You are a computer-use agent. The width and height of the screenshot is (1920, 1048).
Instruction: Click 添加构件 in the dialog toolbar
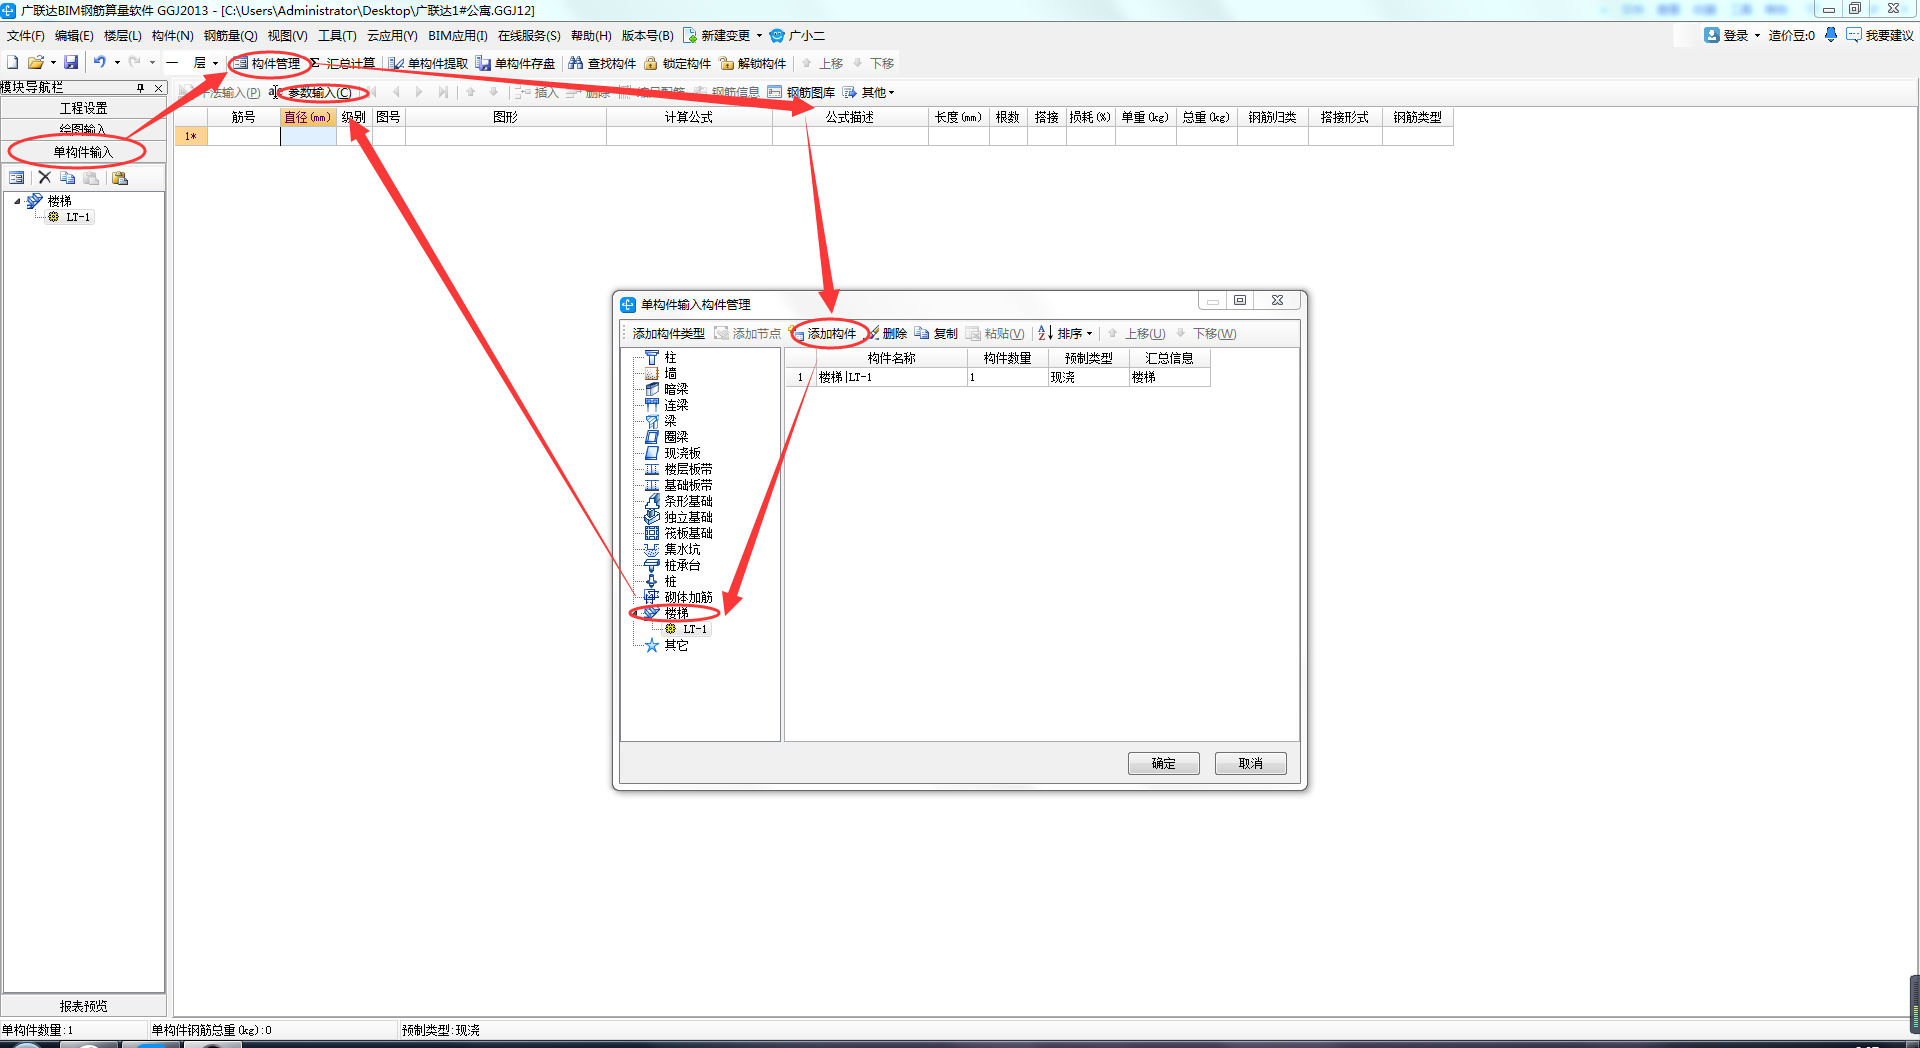825,334
